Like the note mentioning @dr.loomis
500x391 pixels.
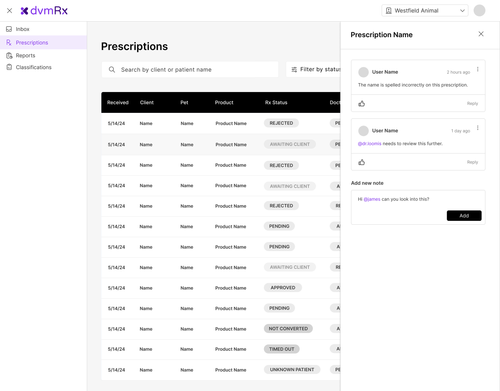(362, 162)
